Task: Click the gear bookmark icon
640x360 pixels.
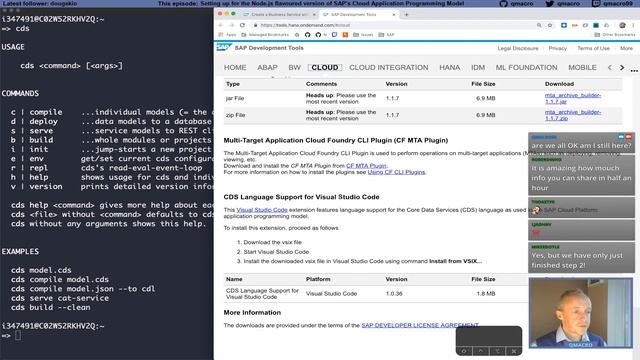Action: (x=297, y=35)
